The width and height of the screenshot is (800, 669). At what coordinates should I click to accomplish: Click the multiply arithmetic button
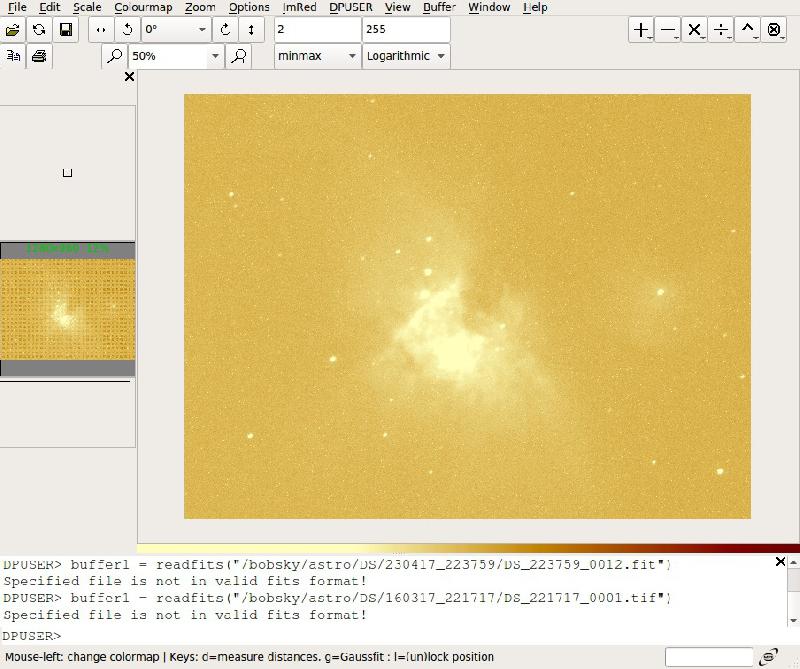pos(694,30)
